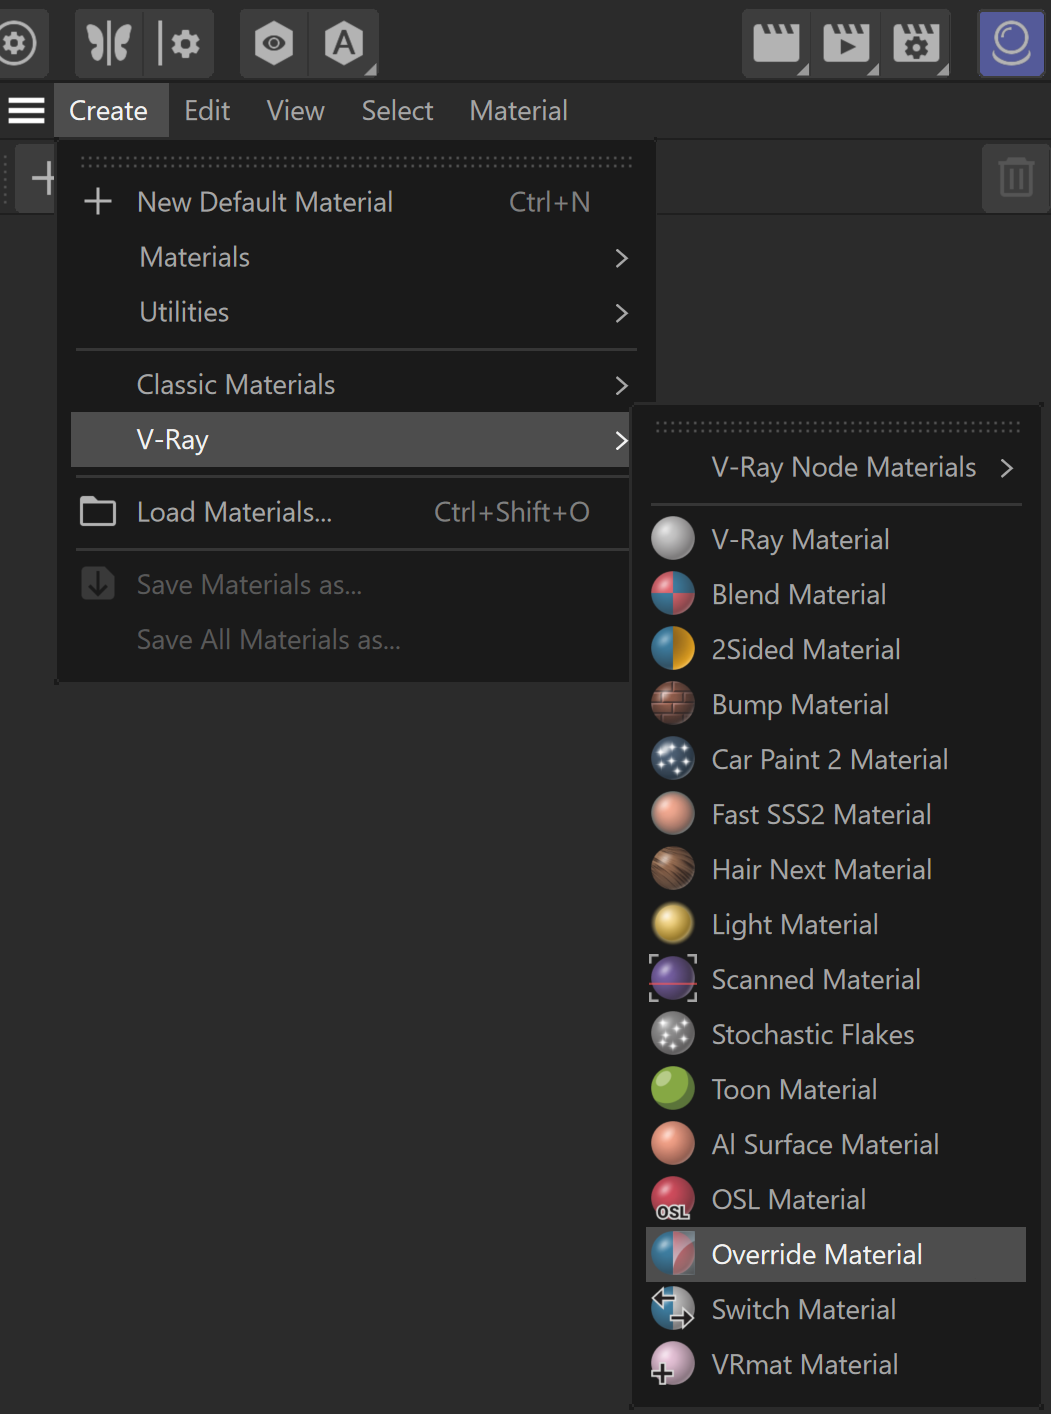Select the Blend Material sphere icon
This screenshot has height=1414, width=1051.
tap(673, 594)
